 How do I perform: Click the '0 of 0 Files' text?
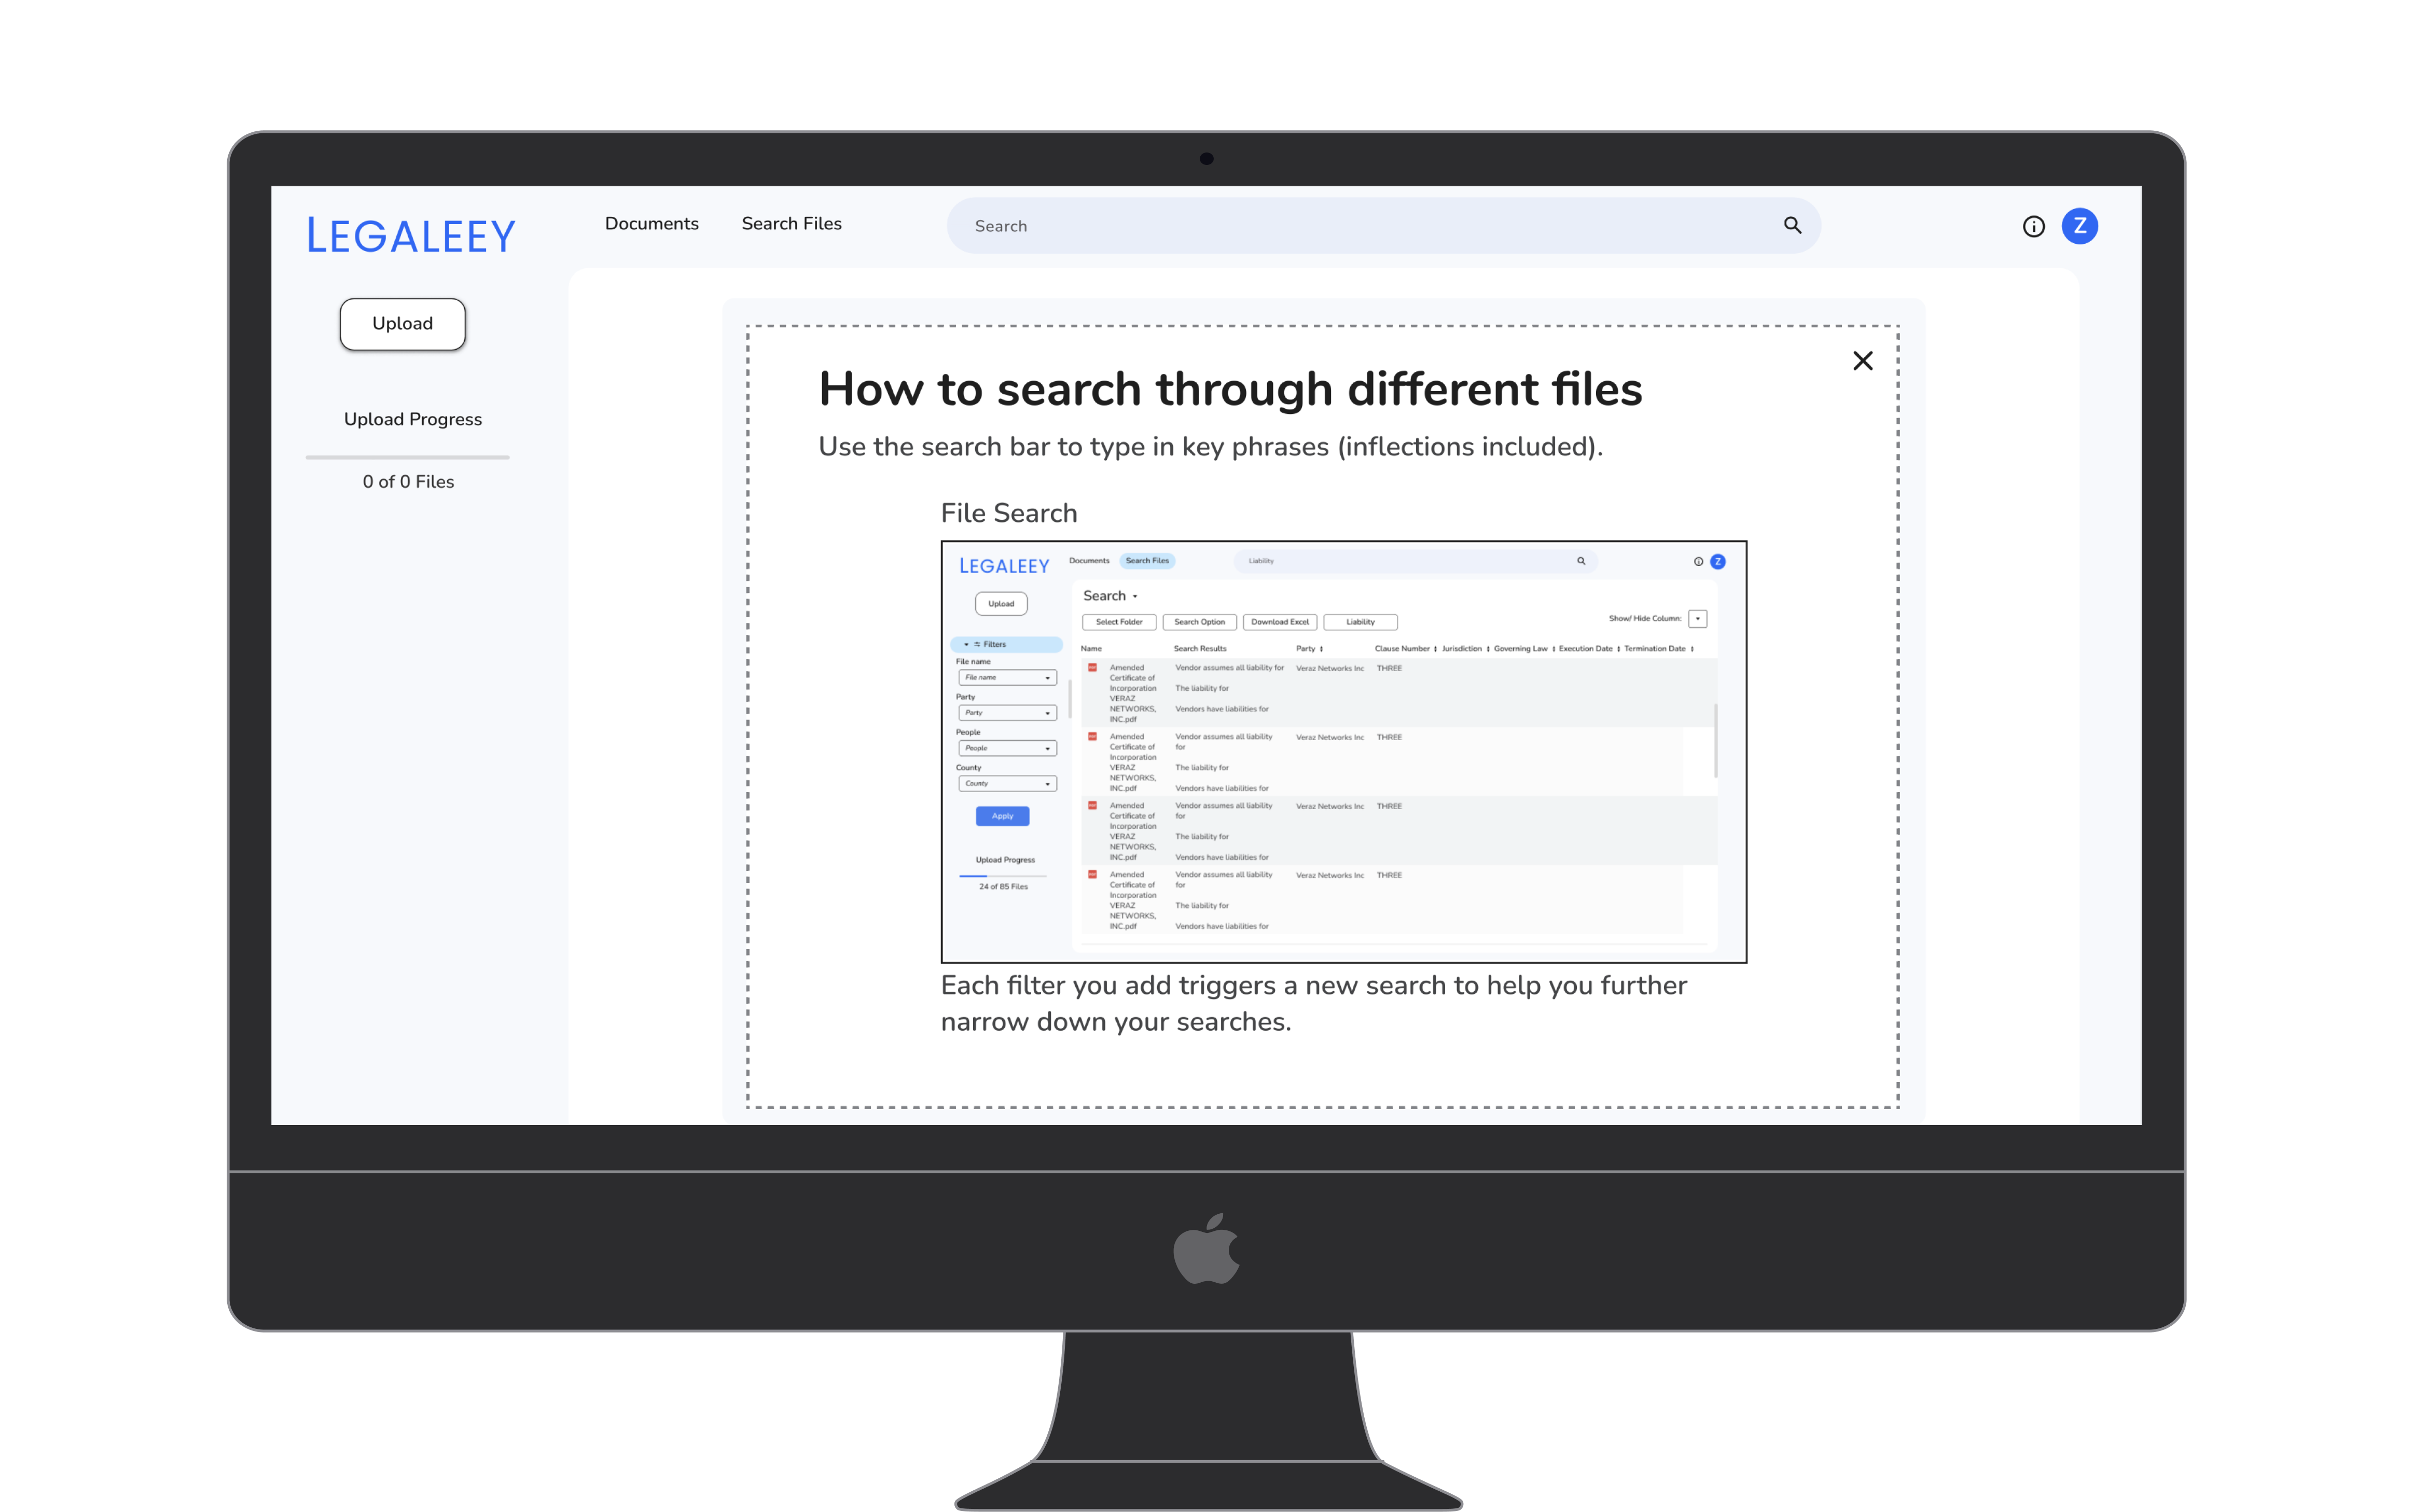click(x=408, y=482)
